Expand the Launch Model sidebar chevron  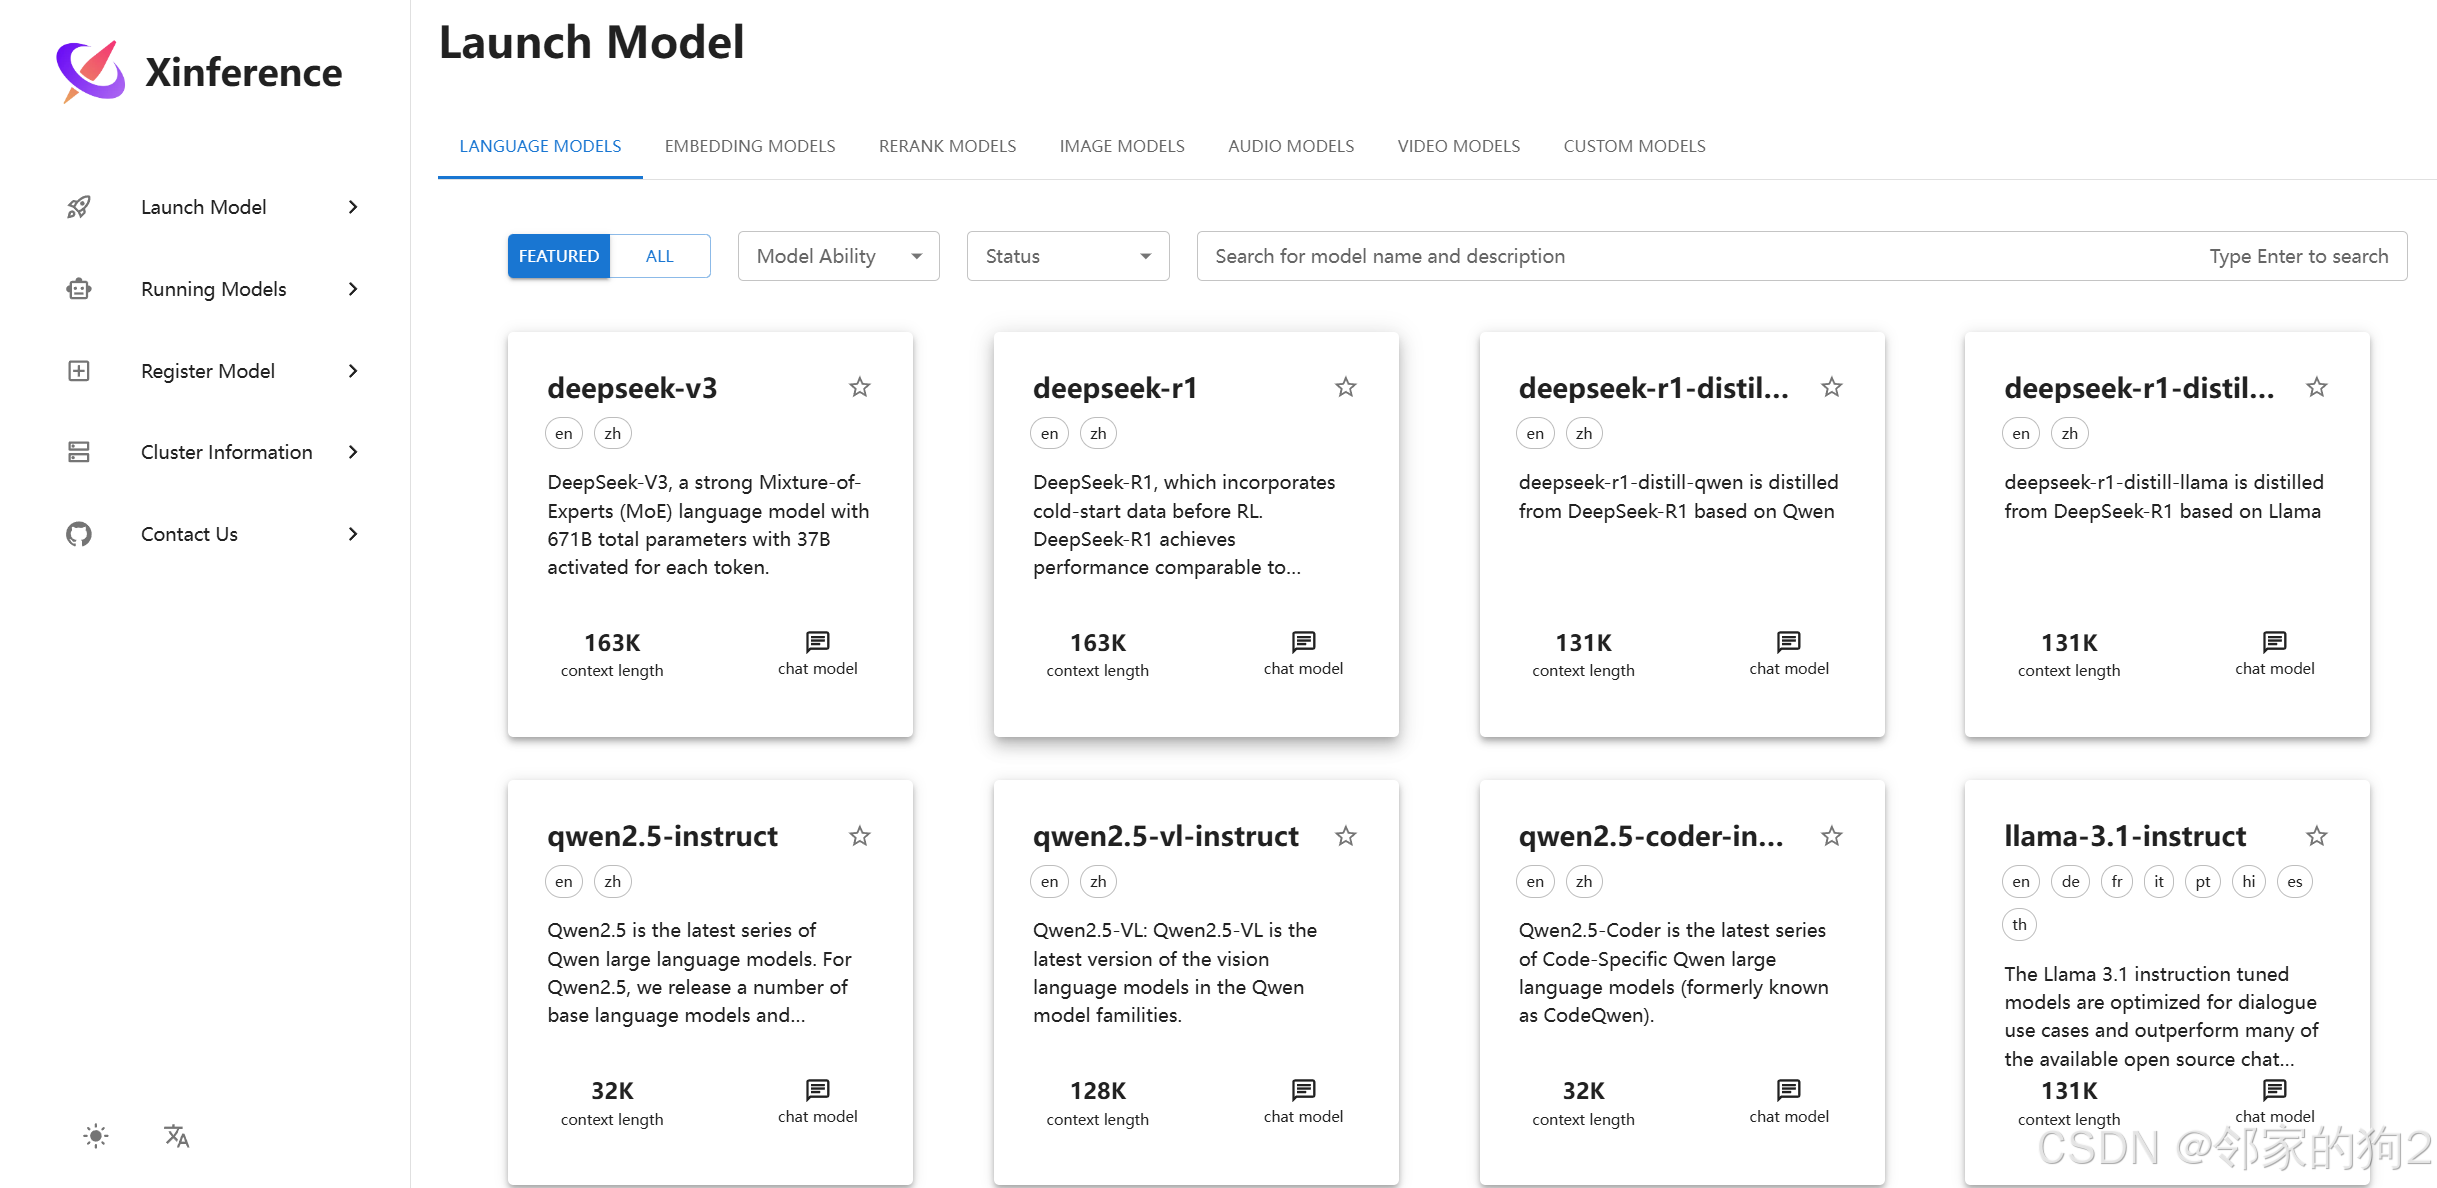pos(353,207)
